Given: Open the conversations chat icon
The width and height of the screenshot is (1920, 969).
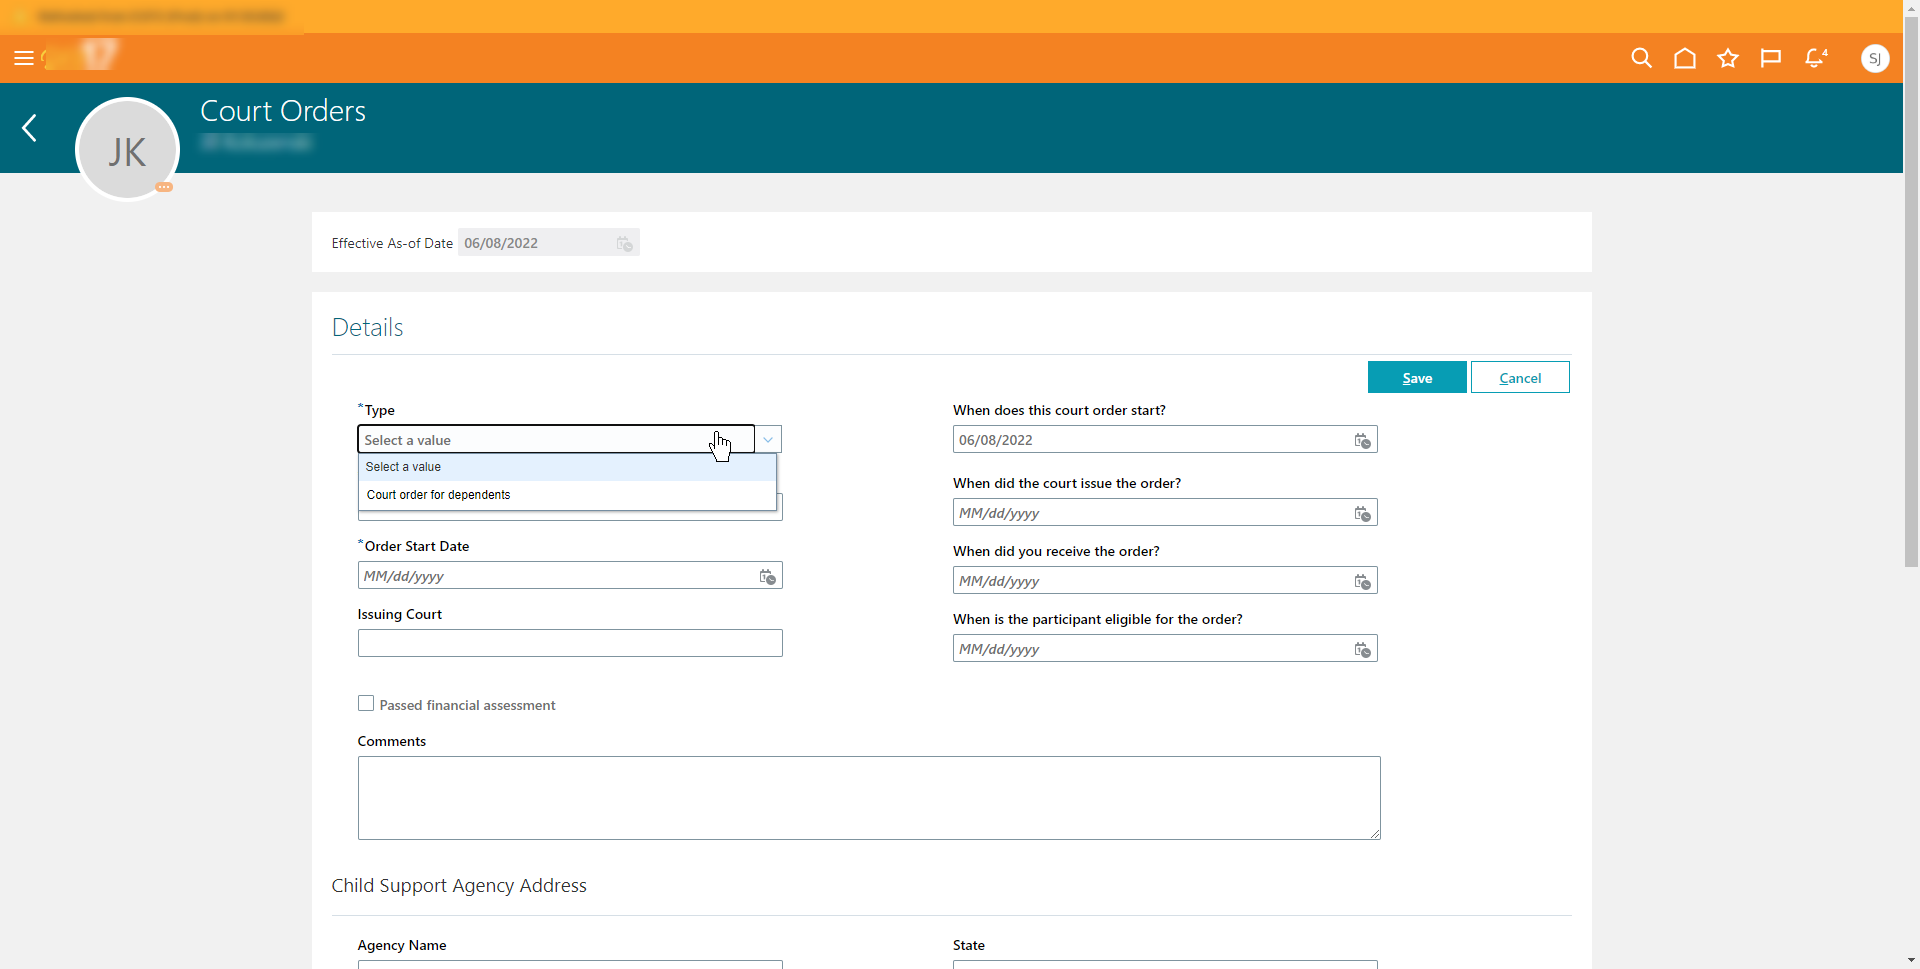Looking at the screenshot, I should tap(1770, 58).
